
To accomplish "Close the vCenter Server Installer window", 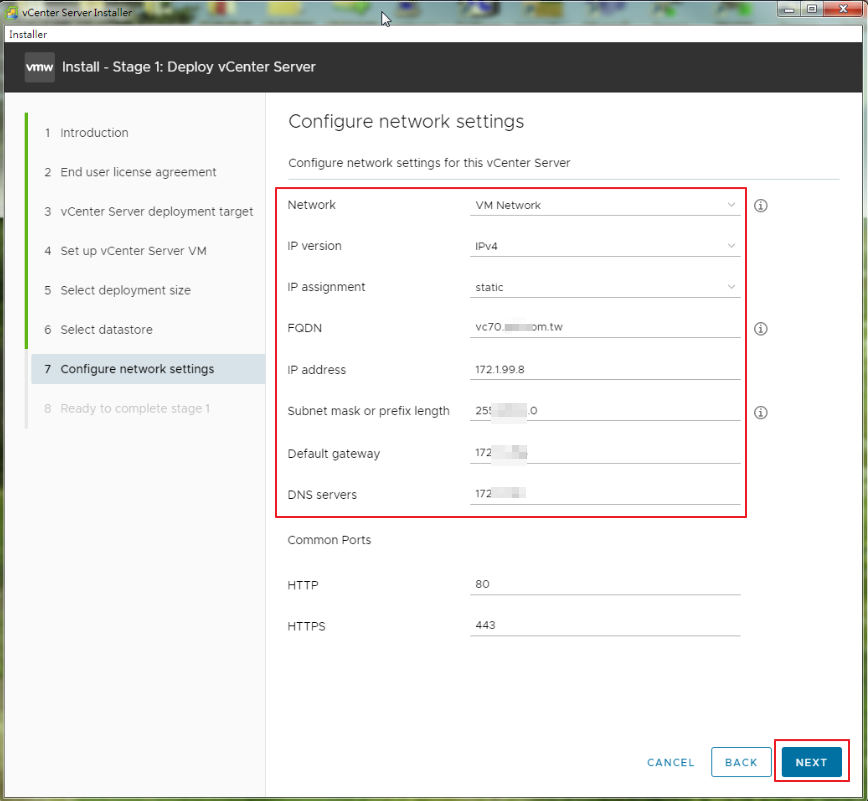I will click(x=843, y=9).
